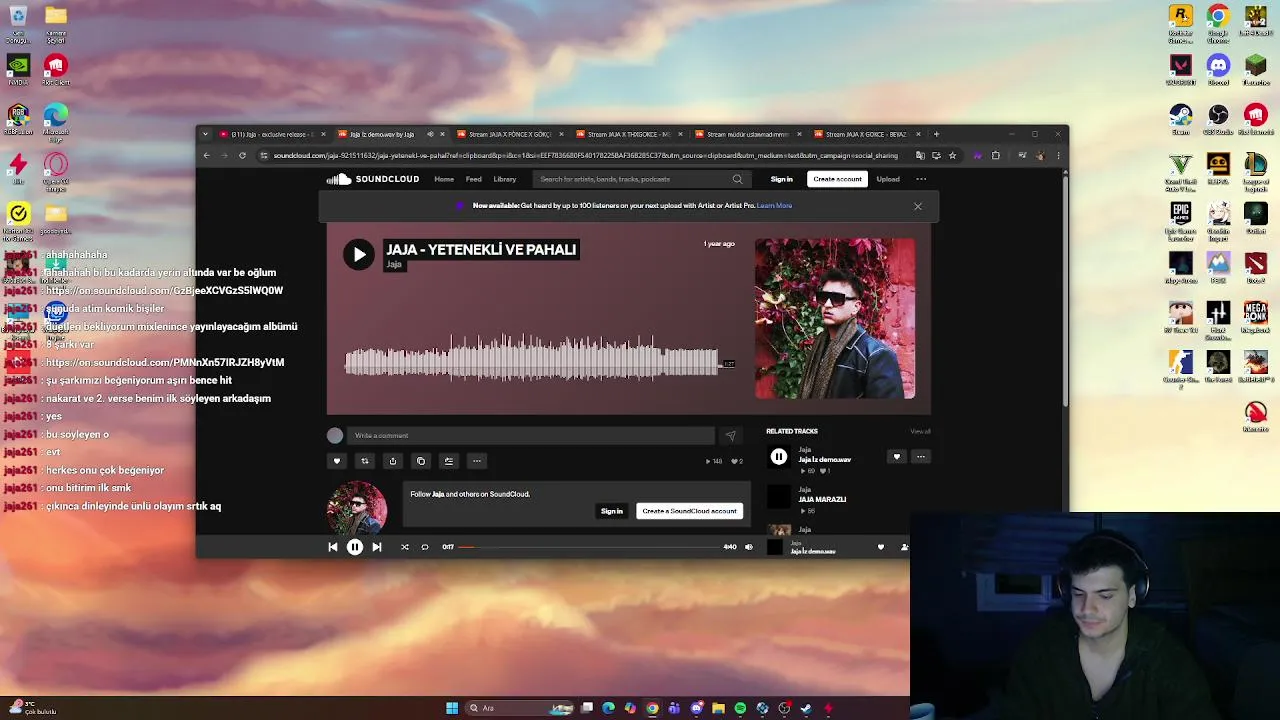Screen dimensions: 1280x720
Task: Toggle repeat in the bottom player bar
Action: pos(425,547)
